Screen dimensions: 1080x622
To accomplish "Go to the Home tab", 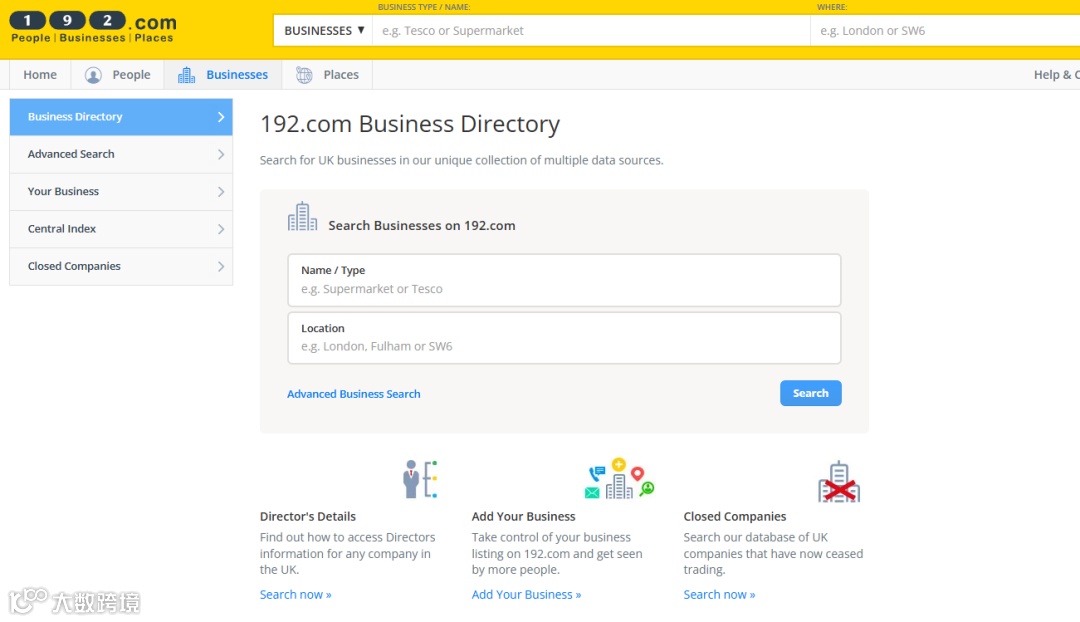I will [x=40, y=74].
